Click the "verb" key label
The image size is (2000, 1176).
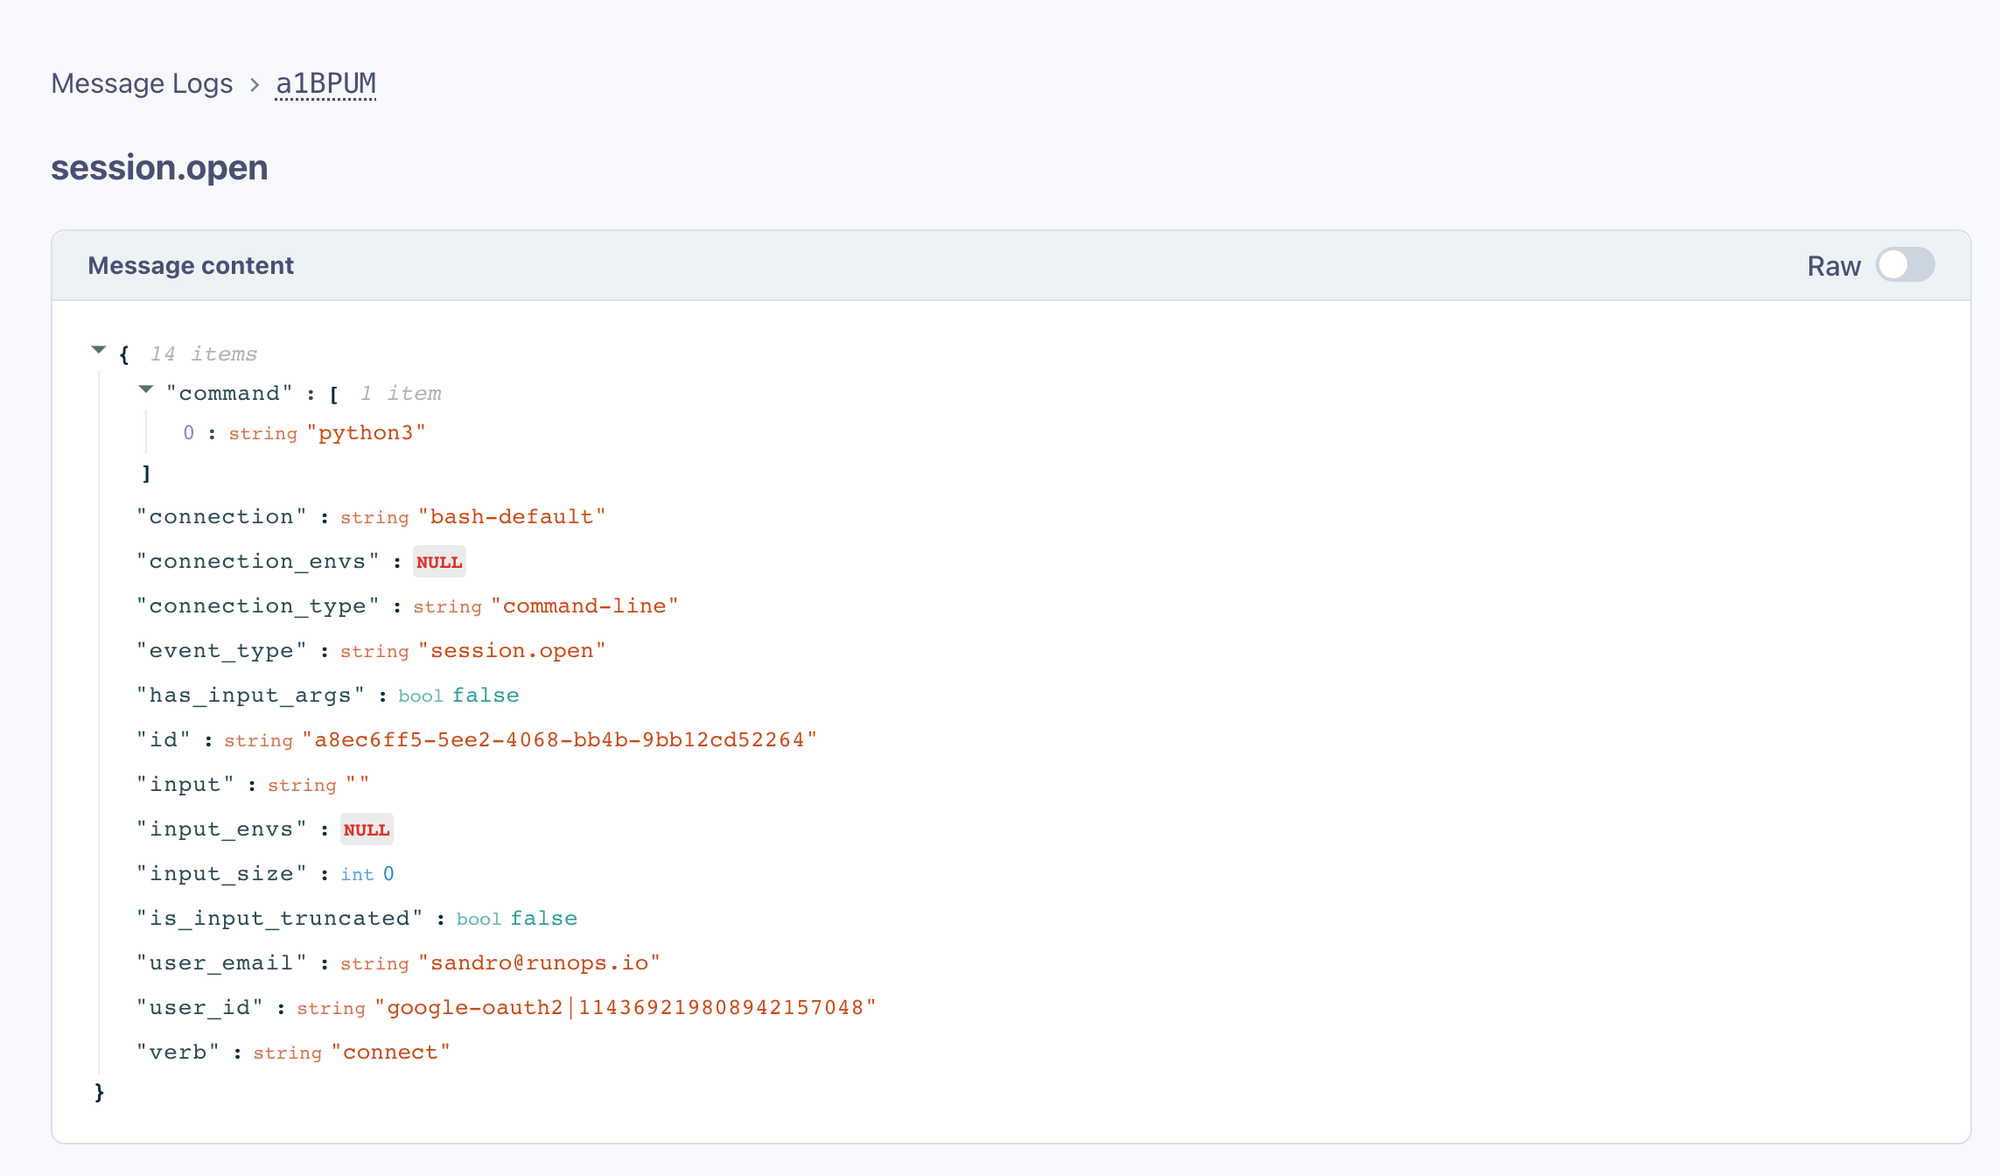178,1052
